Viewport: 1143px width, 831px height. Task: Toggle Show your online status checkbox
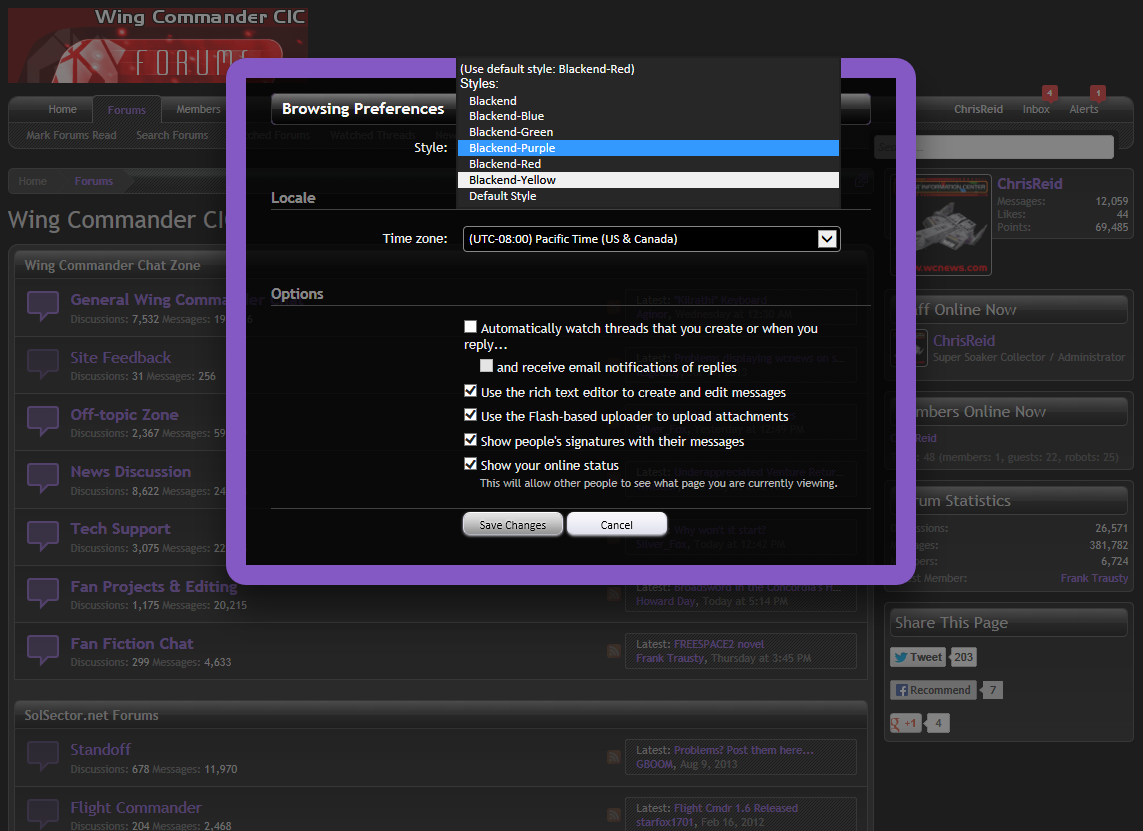(471, 465)
